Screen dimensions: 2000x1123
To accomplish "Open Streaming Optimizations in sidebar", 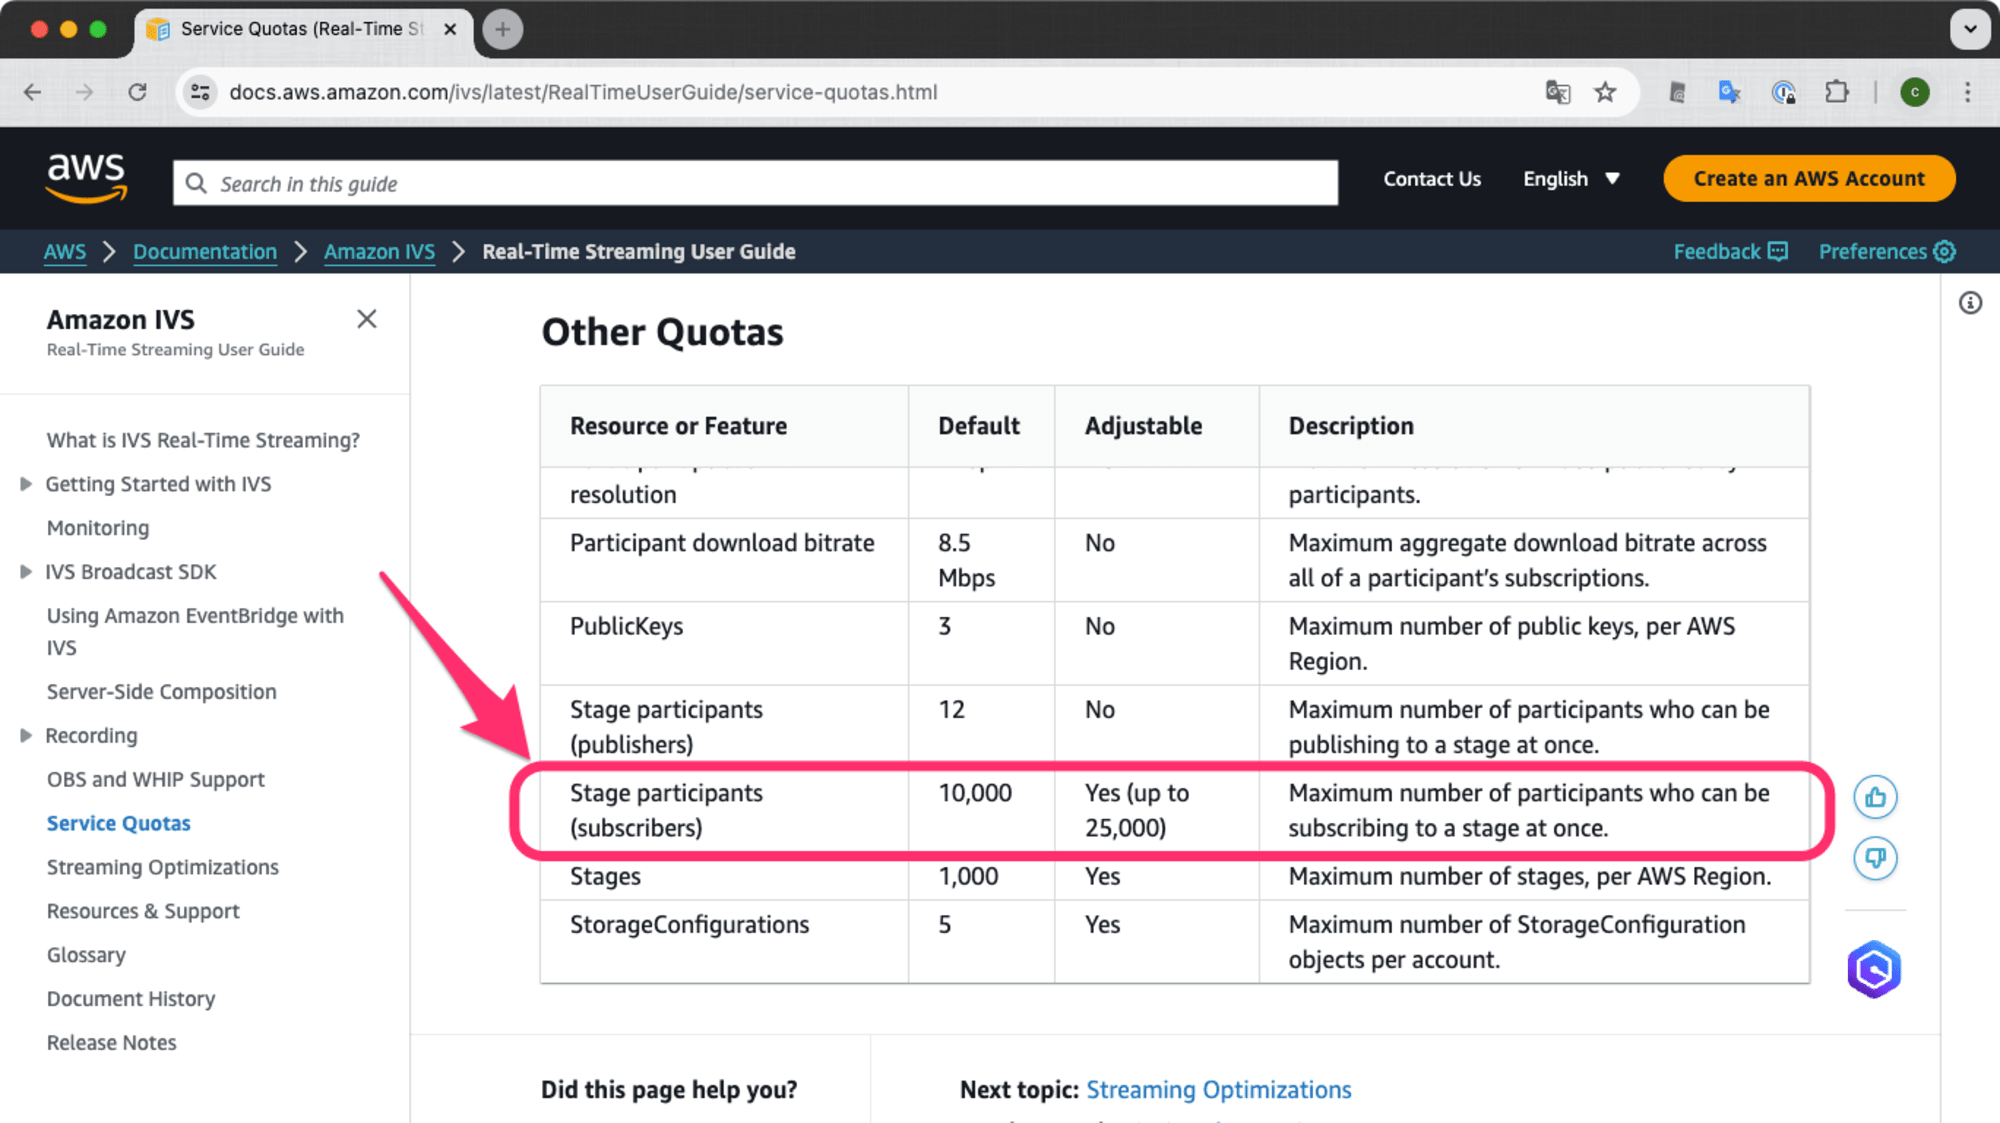I will [x=163, y=868].
